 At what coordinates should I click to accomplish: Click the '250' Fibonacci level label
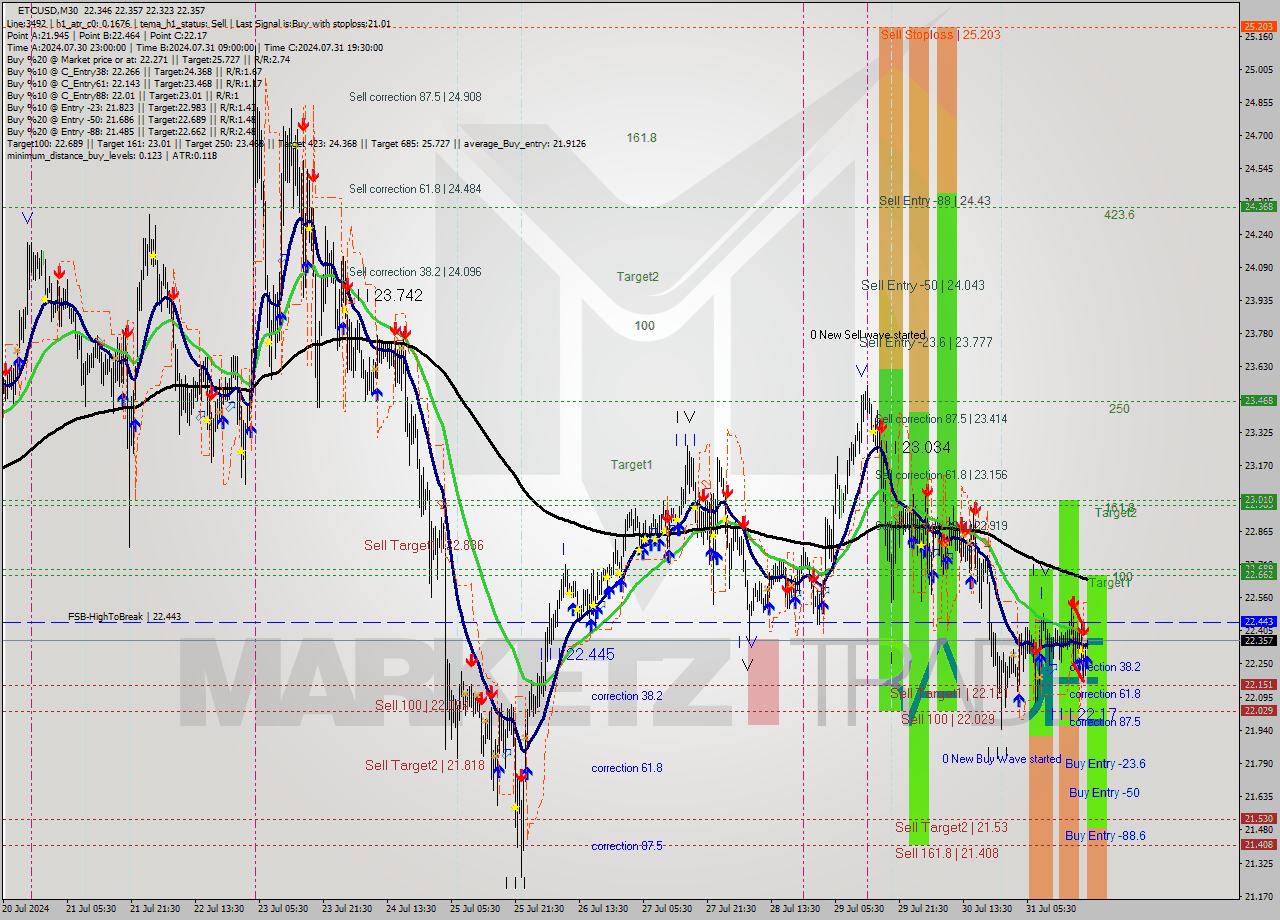[x=1119, y=409]
